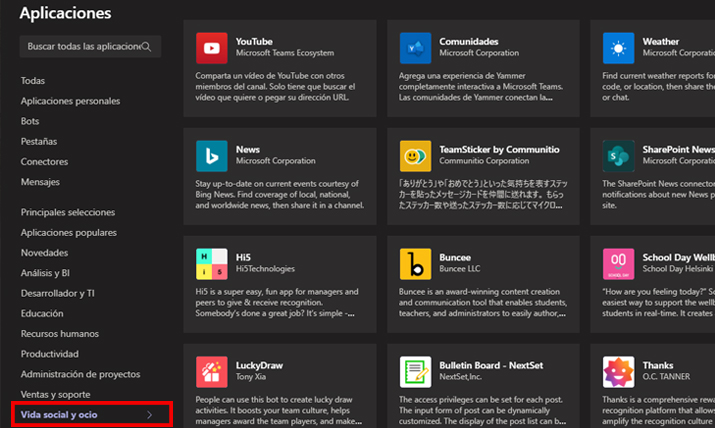Open Productividad category
Image resolution: width=715 pixels, height=428 pixels.
[50, 354]
